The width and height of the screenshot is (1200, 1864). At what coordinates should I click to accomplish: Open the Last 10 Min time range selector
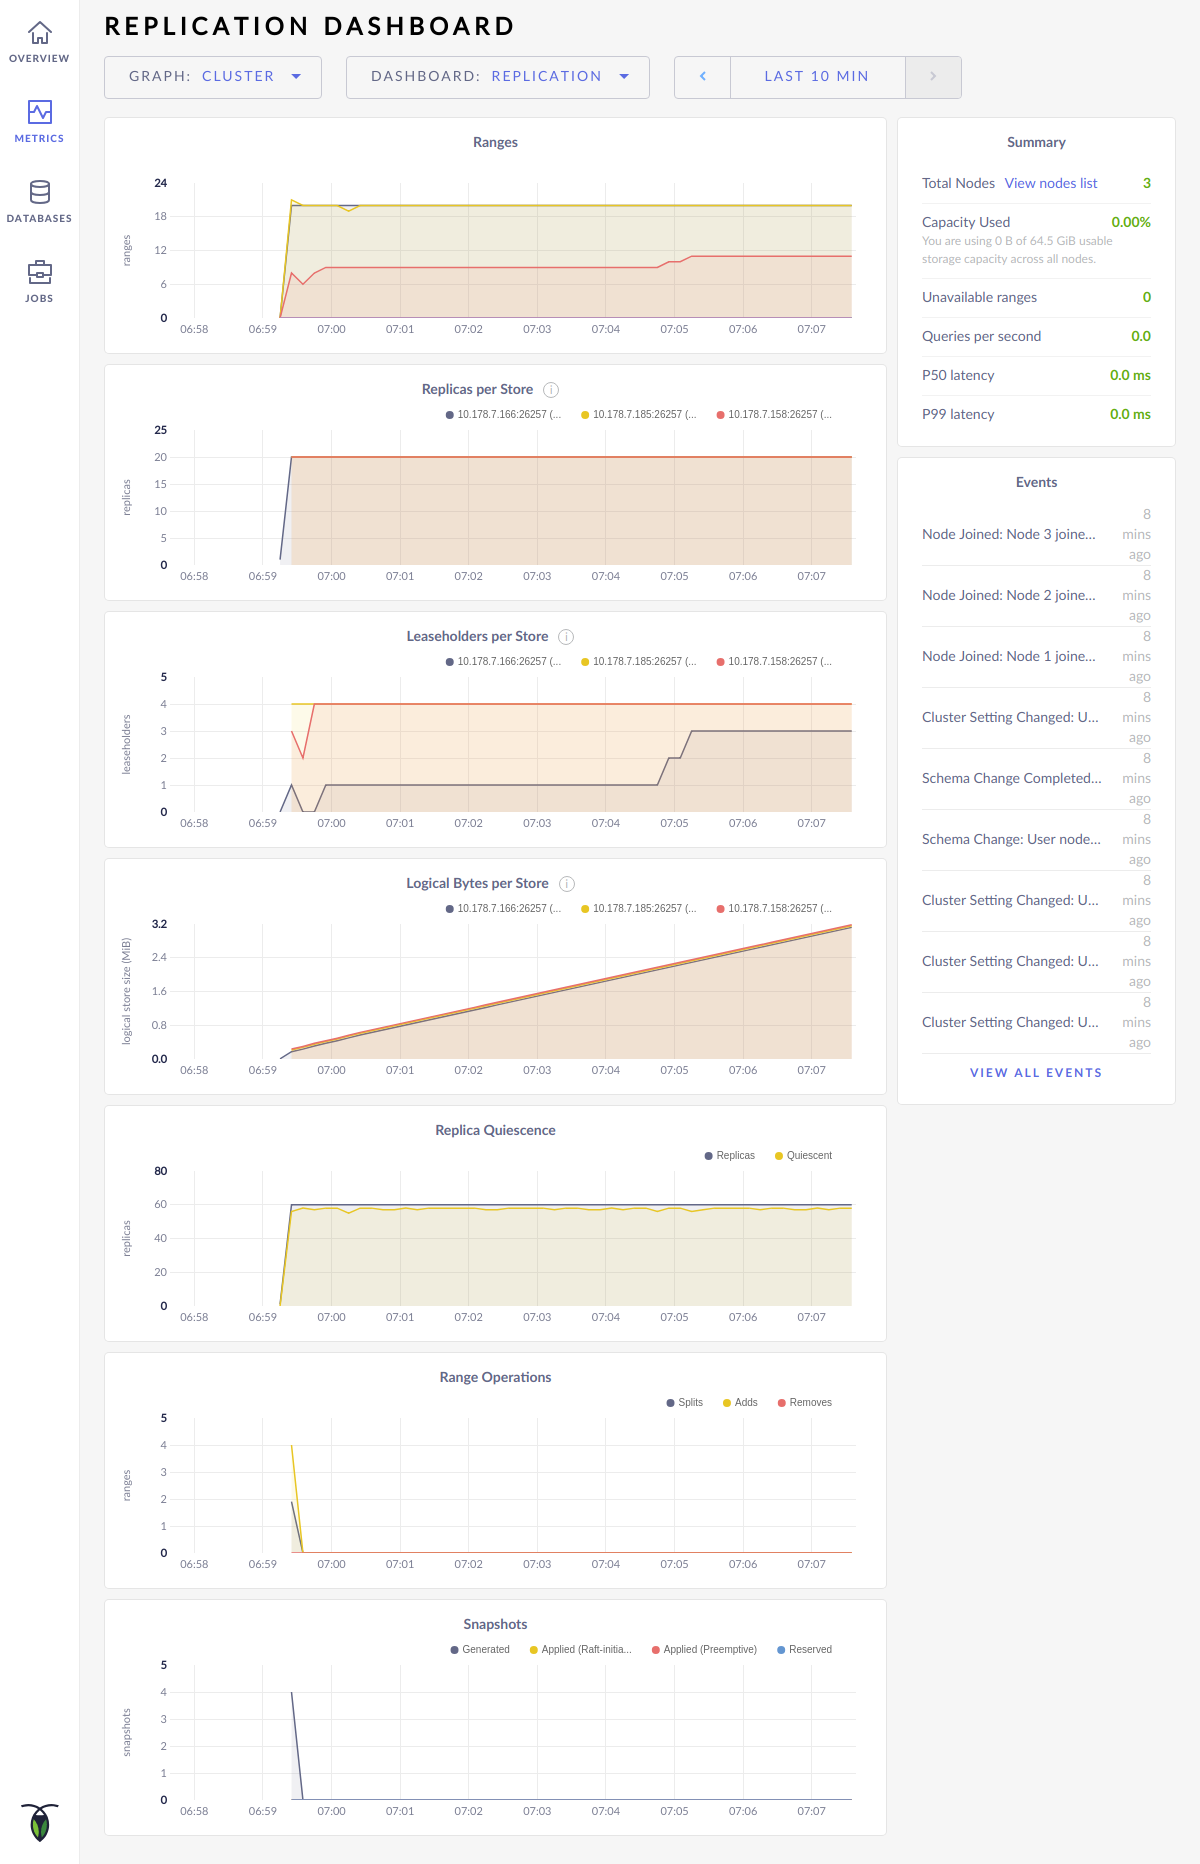pos(817,77)
